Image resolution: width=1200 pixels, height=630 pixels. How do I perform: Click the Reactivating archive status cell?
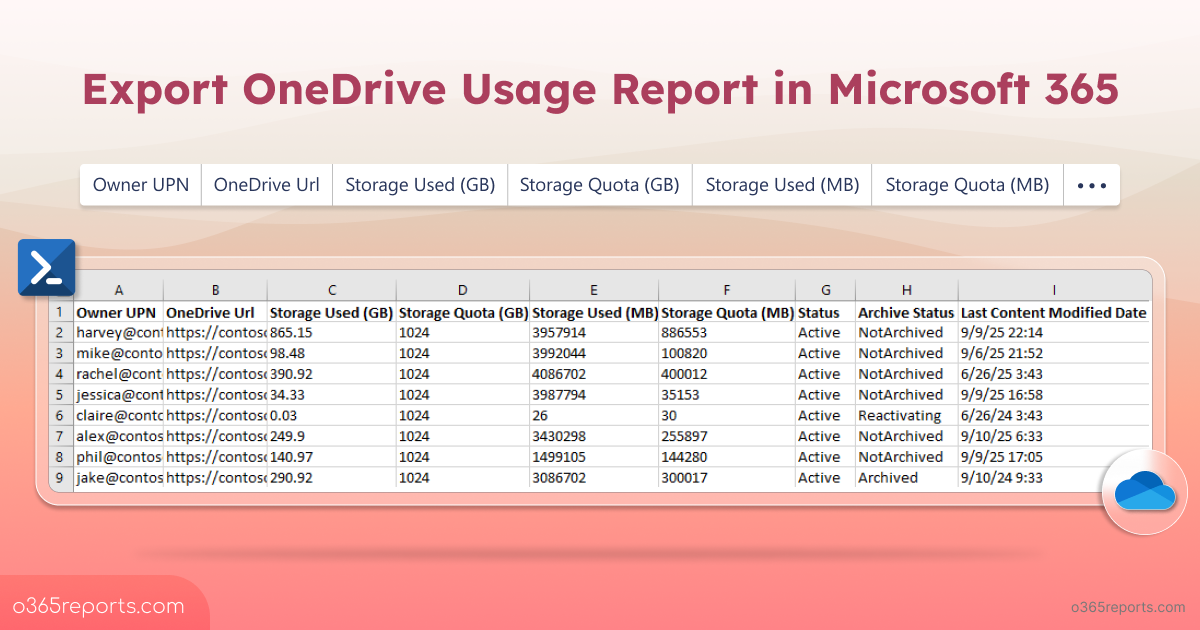[x=900, y=415]
